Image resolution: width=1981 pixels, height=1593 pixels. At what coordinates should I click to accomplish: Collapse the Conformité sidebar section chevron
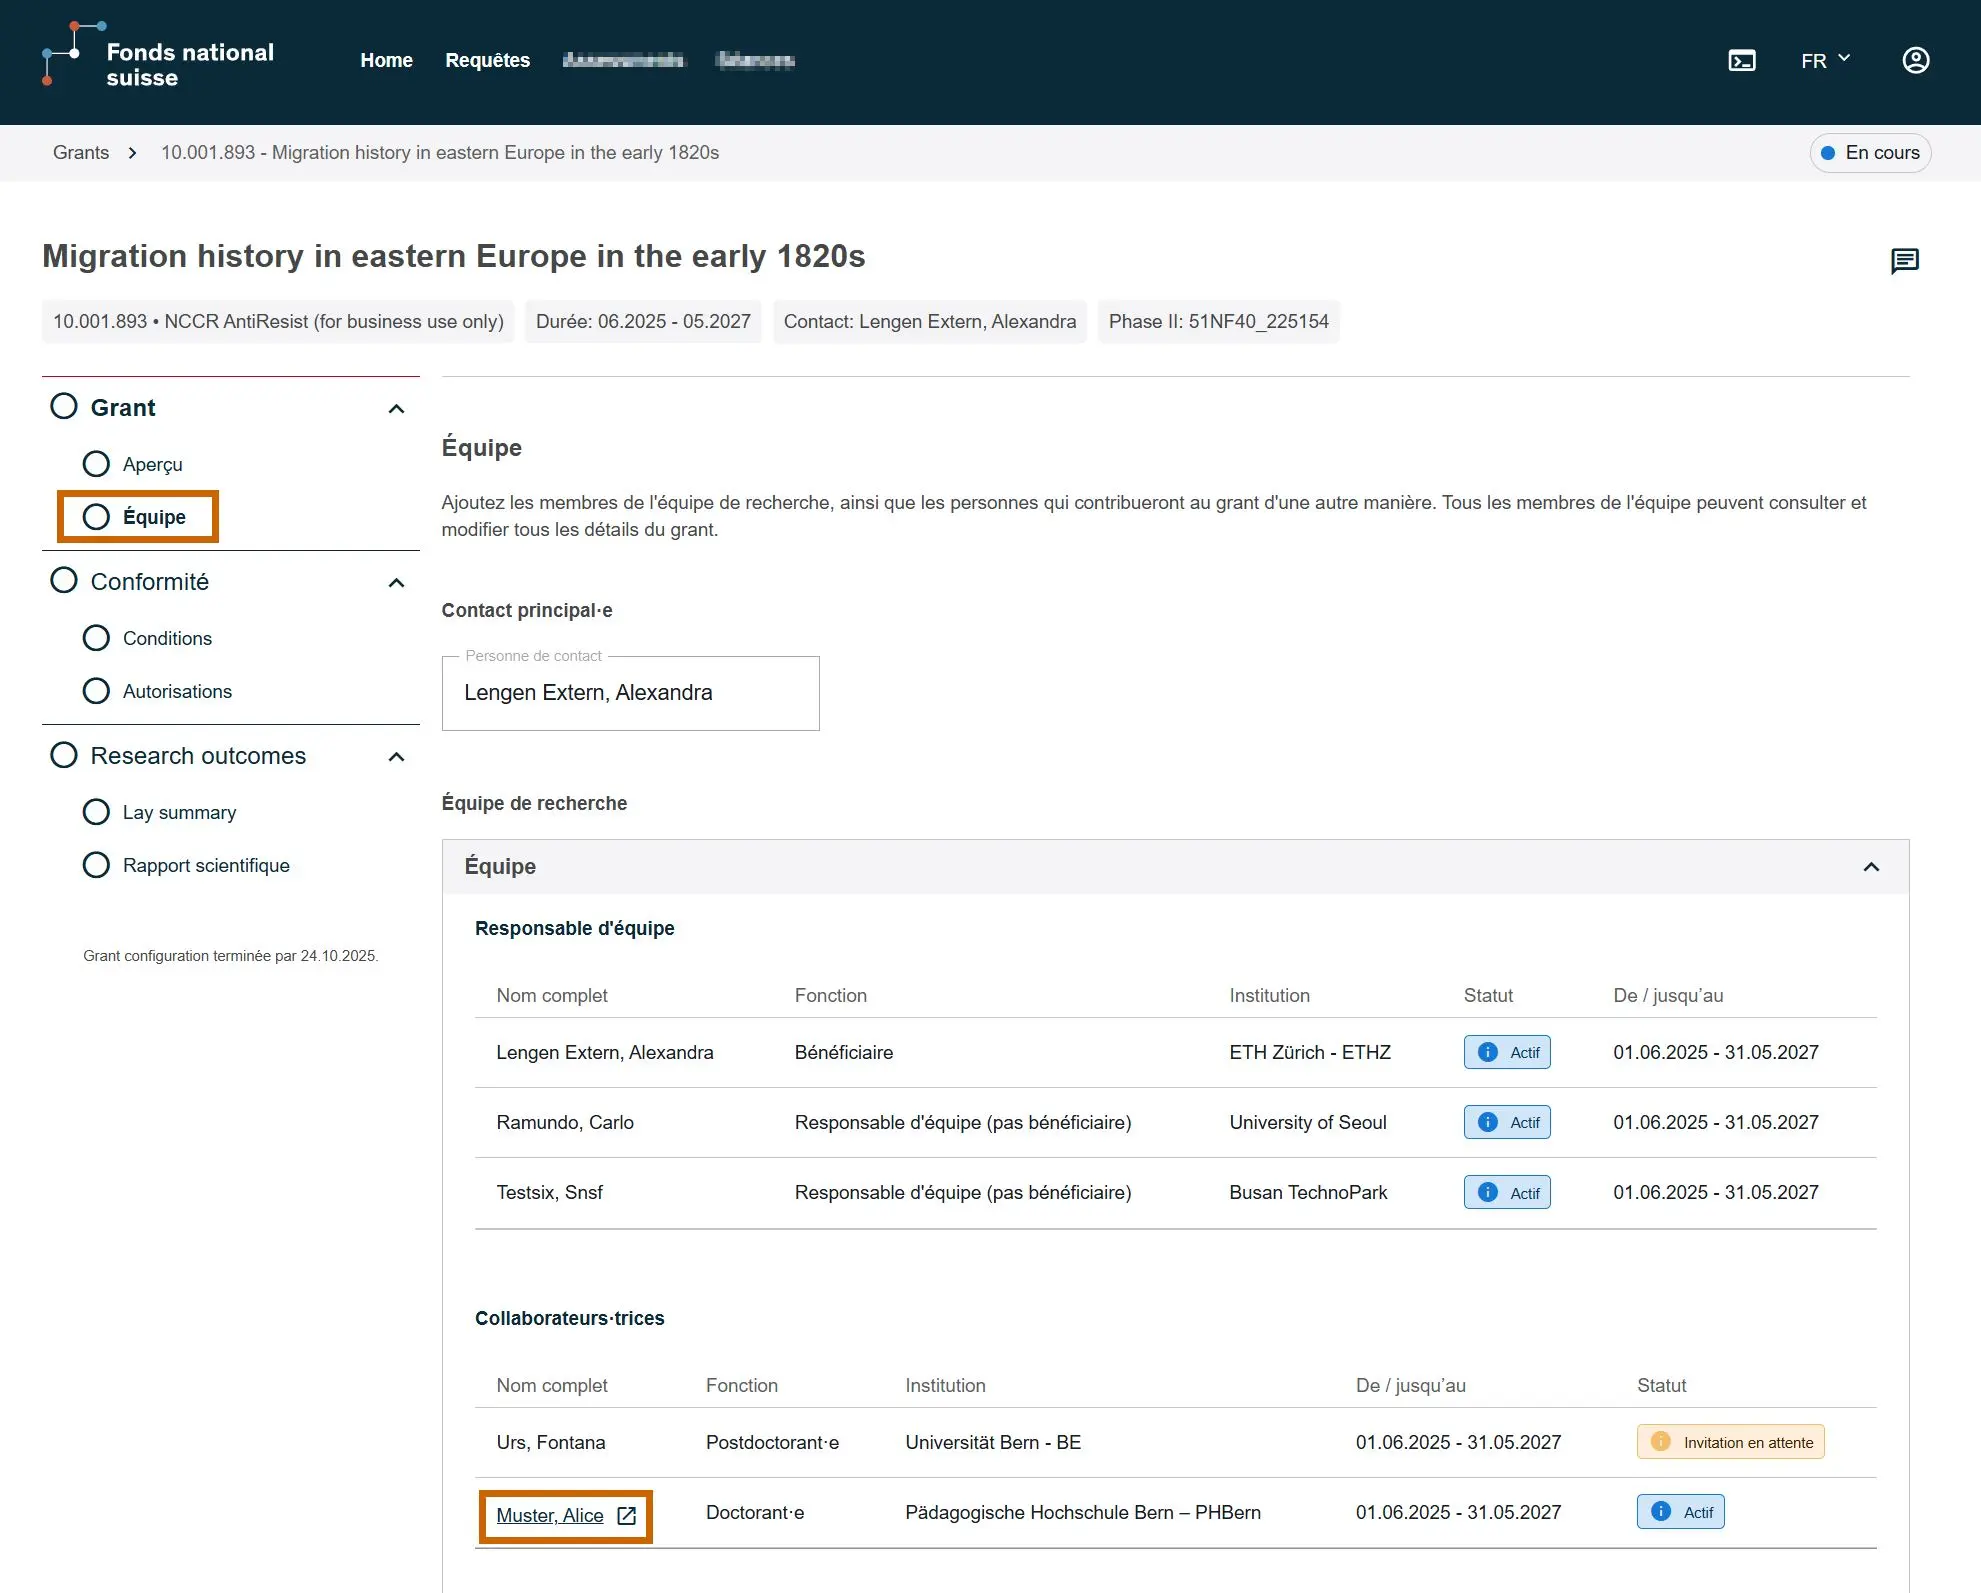click(x=396, y=583)
